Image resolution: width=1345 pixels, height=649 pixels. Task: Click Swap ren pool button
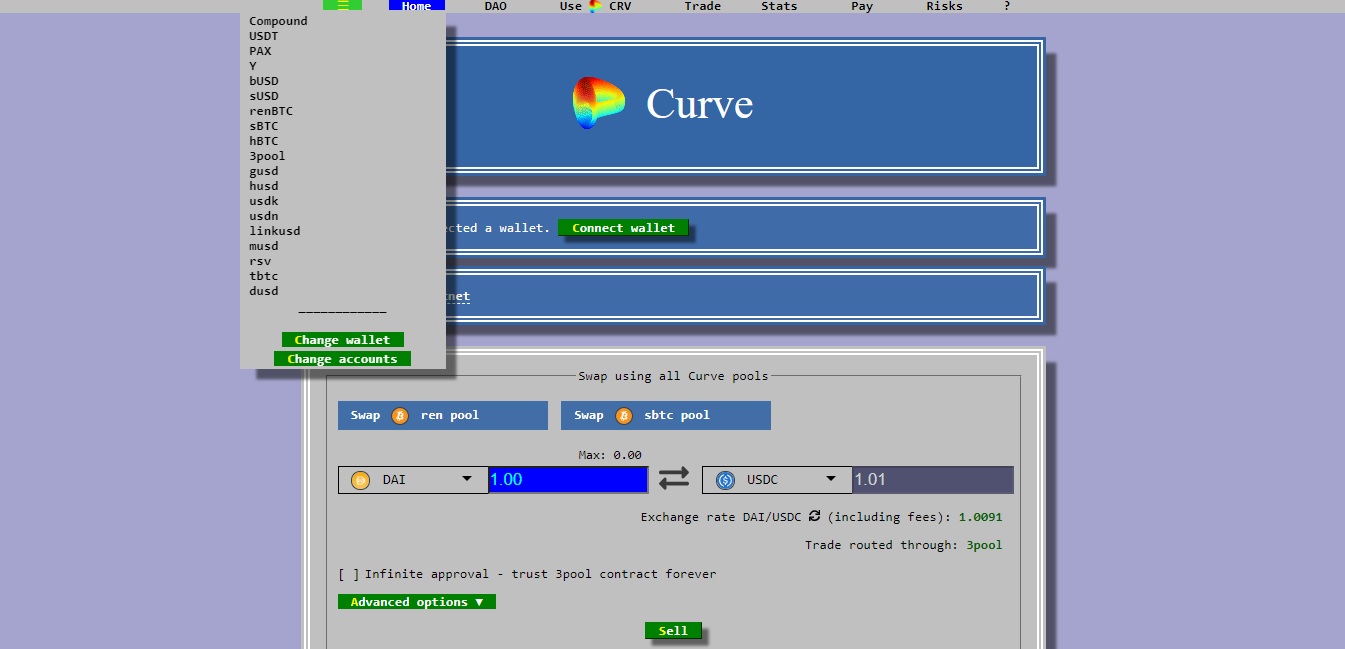pos(443,416)
